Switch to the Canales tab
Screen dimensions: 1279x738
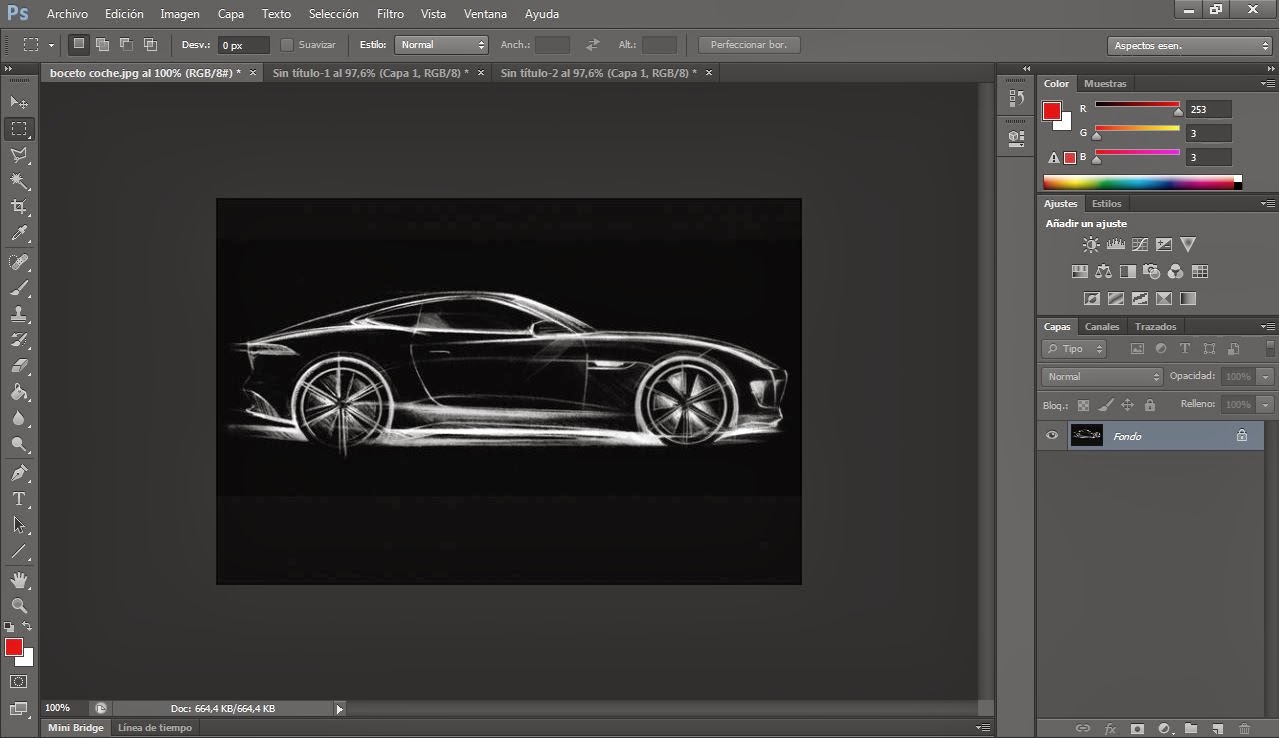tap(1102, 327)
